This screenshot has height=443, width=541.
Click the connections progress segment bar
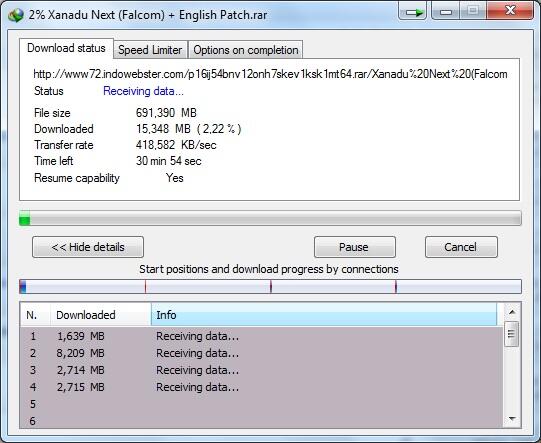[270, 287]
